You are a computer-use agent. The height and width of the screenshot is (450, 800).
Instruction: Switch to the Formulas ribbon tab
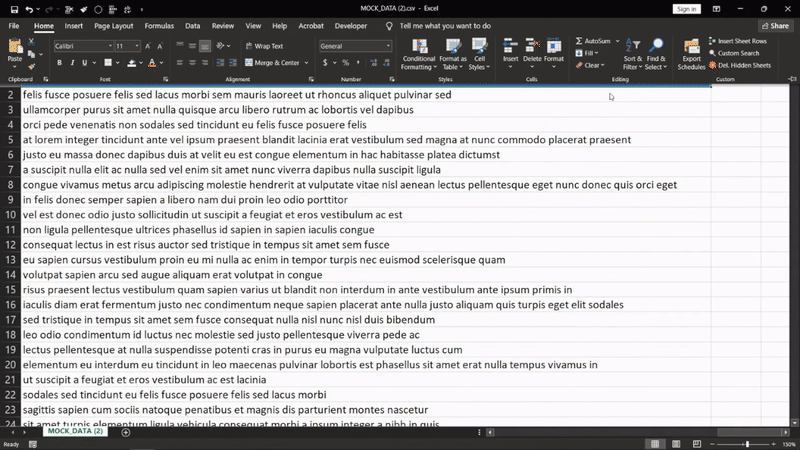pyautogui.click(x=159, y=26)
